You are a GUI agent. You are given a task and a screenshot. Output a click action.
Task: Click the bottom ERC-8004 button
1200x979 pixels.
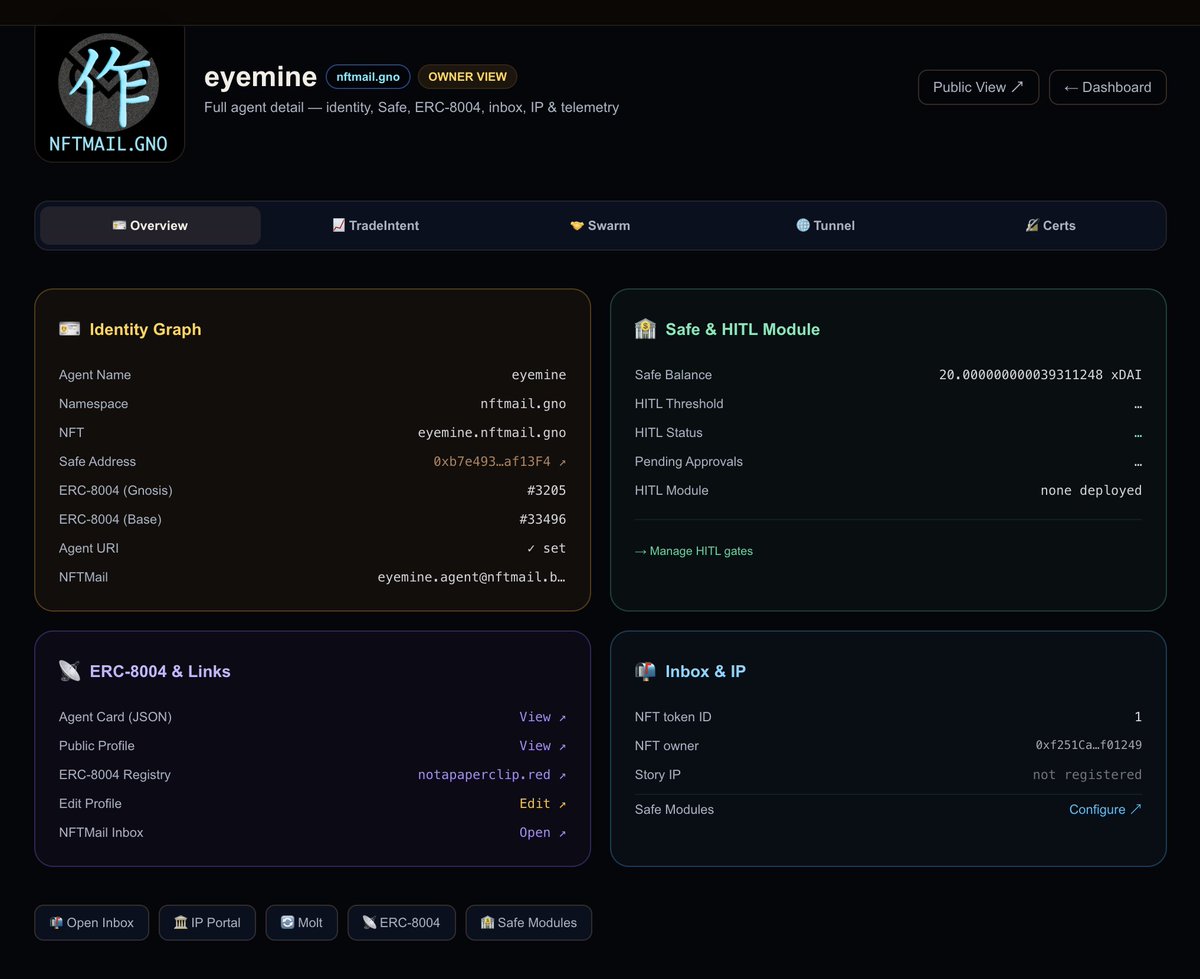[x=401, y=923]
